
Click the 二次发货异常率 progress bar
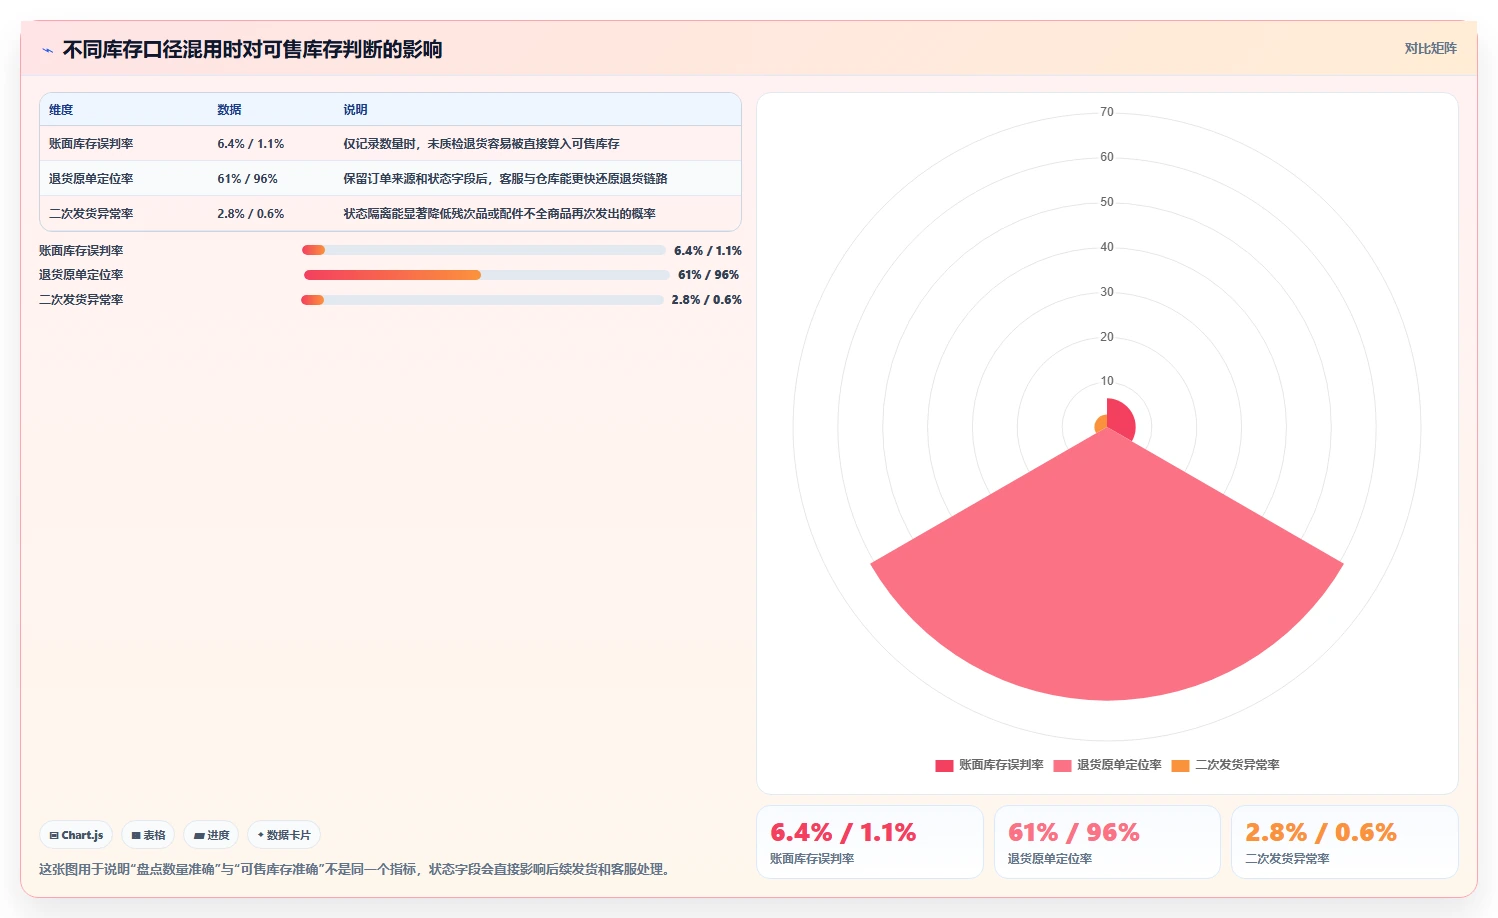point(482,300)
